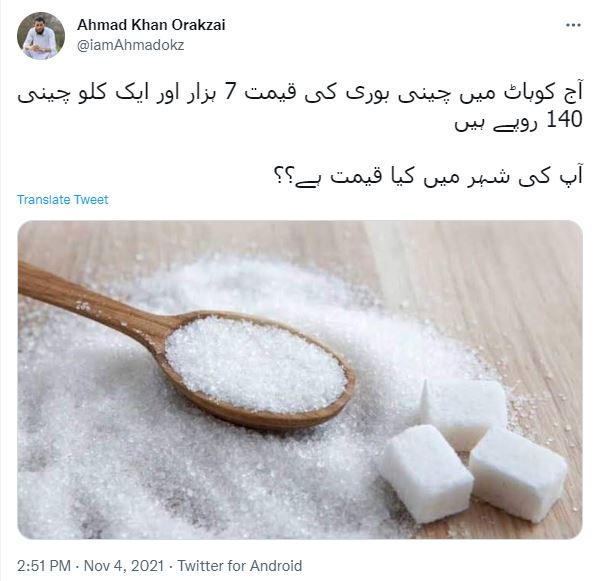
Task: Click the sugar cubes in the photo
Action: (474, 453)
